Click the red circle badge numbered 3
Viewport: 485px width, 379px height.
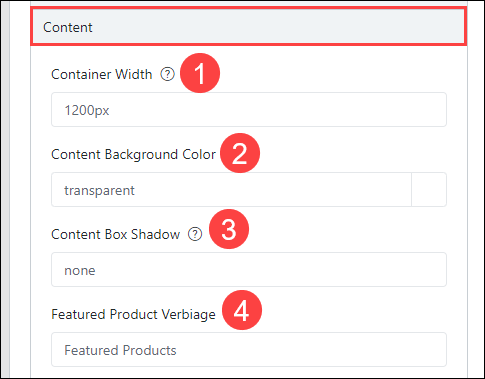[x=229, y=229]
